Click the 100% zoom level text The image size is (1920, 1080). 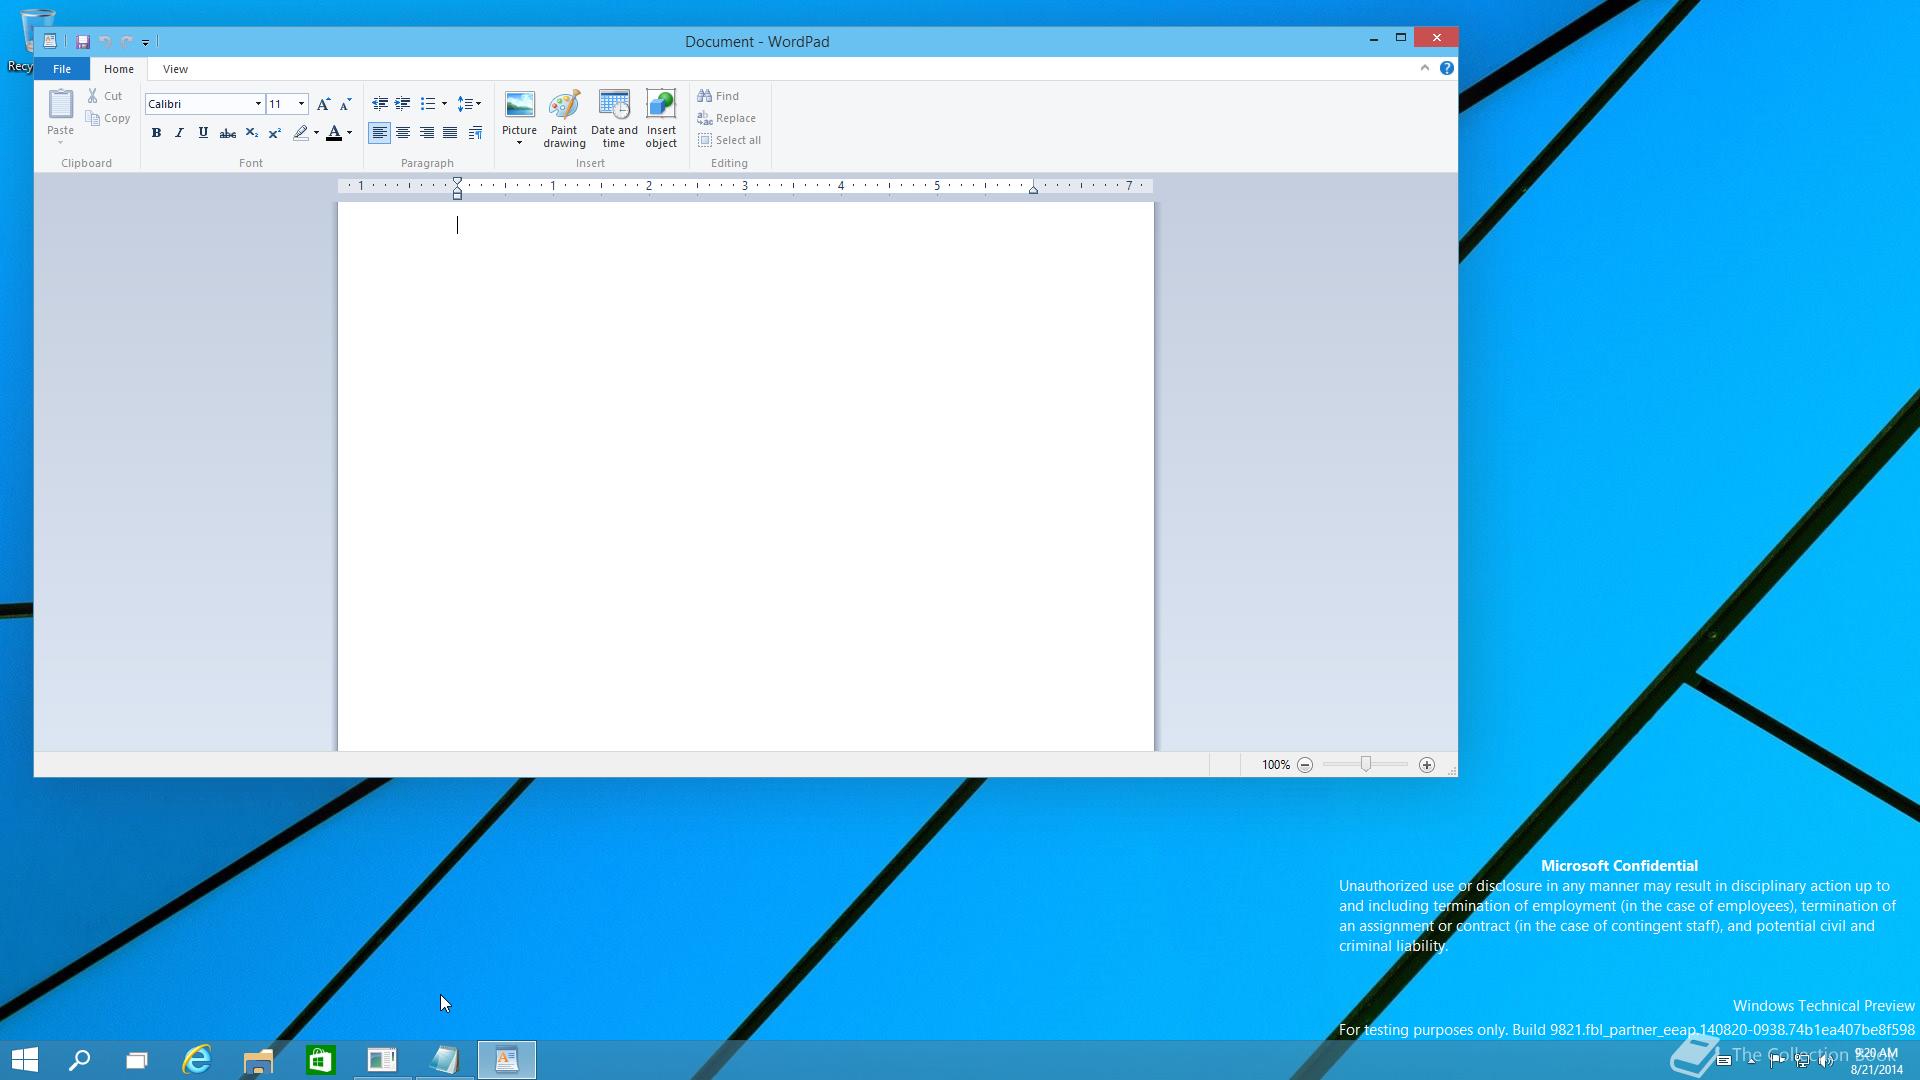pos(1275,765)
